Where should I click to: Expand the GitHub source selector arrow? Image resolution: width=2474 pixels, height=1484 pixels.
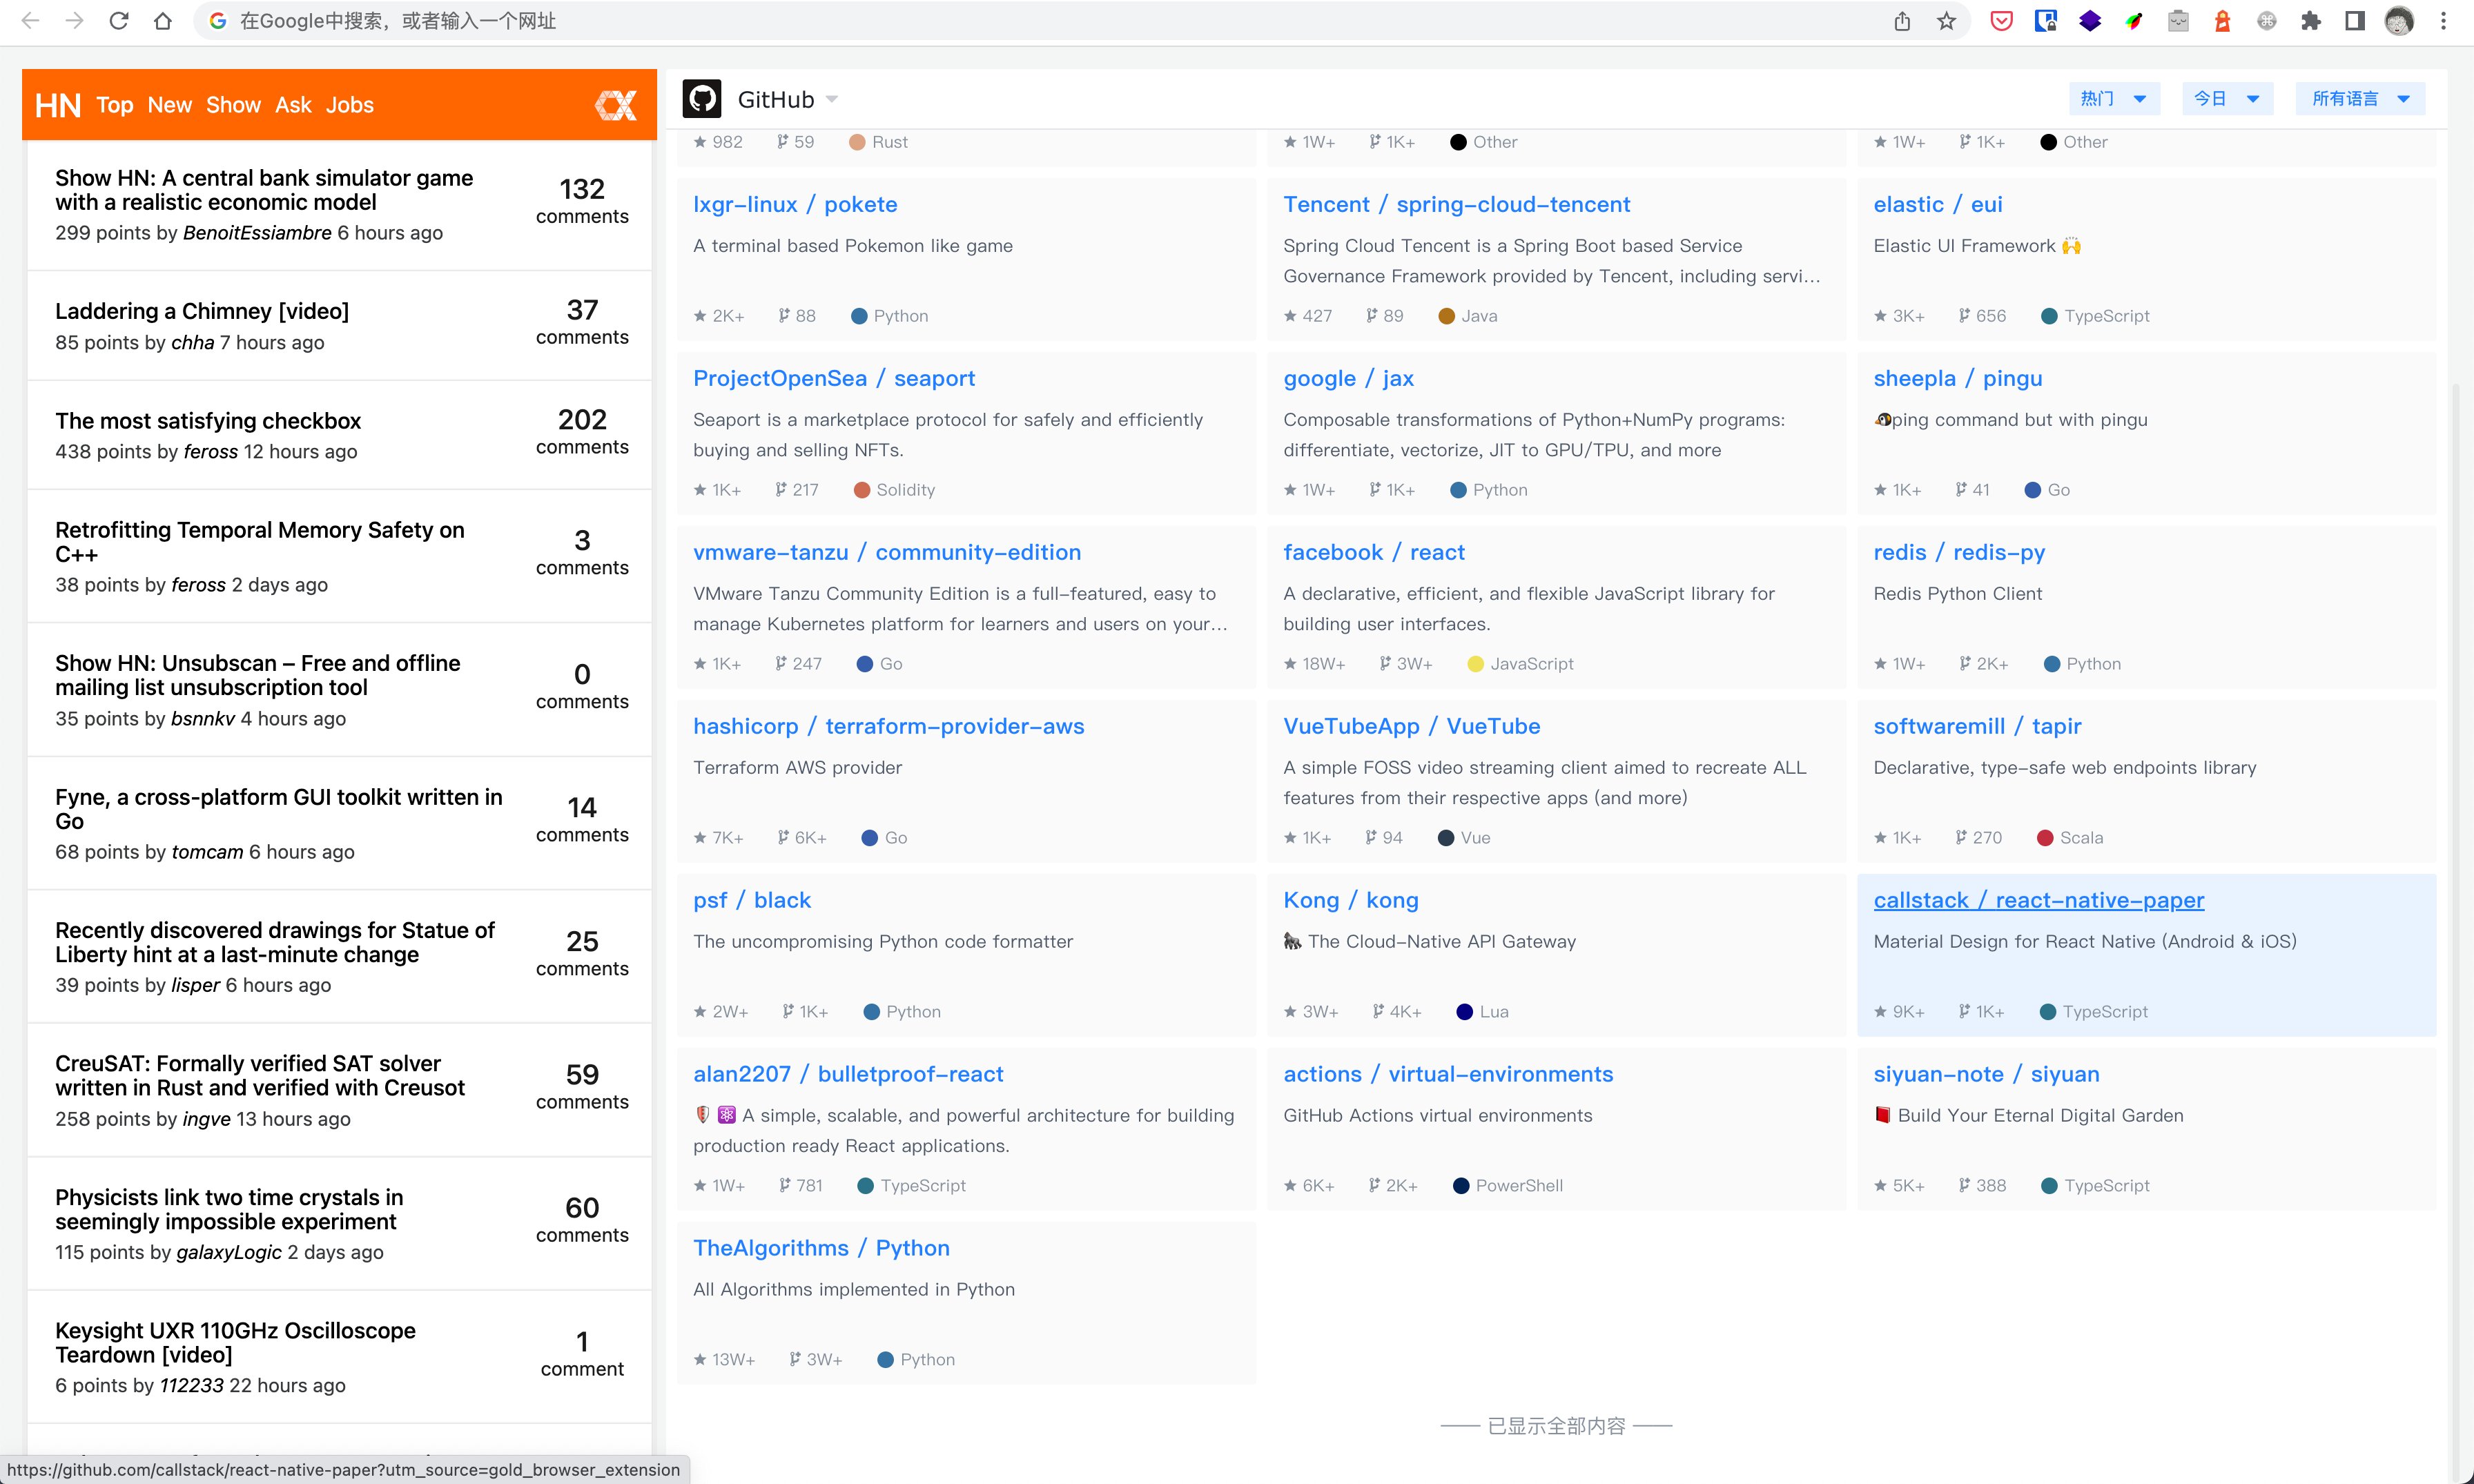(x=832, y=100)
